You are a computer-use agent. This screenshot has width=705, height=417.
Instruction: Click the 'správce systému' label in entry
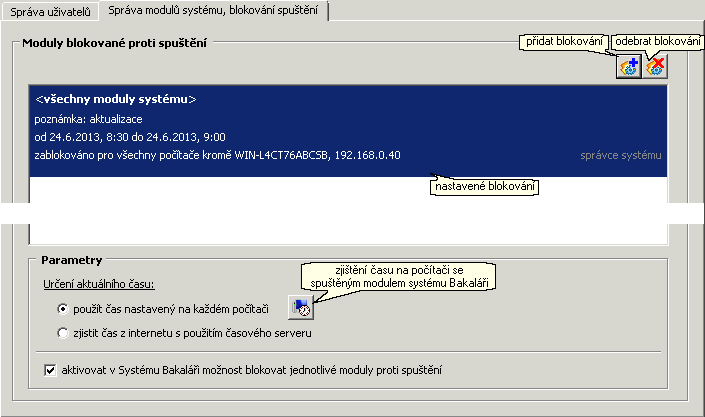pyautogui.click(x=620, y=156)
